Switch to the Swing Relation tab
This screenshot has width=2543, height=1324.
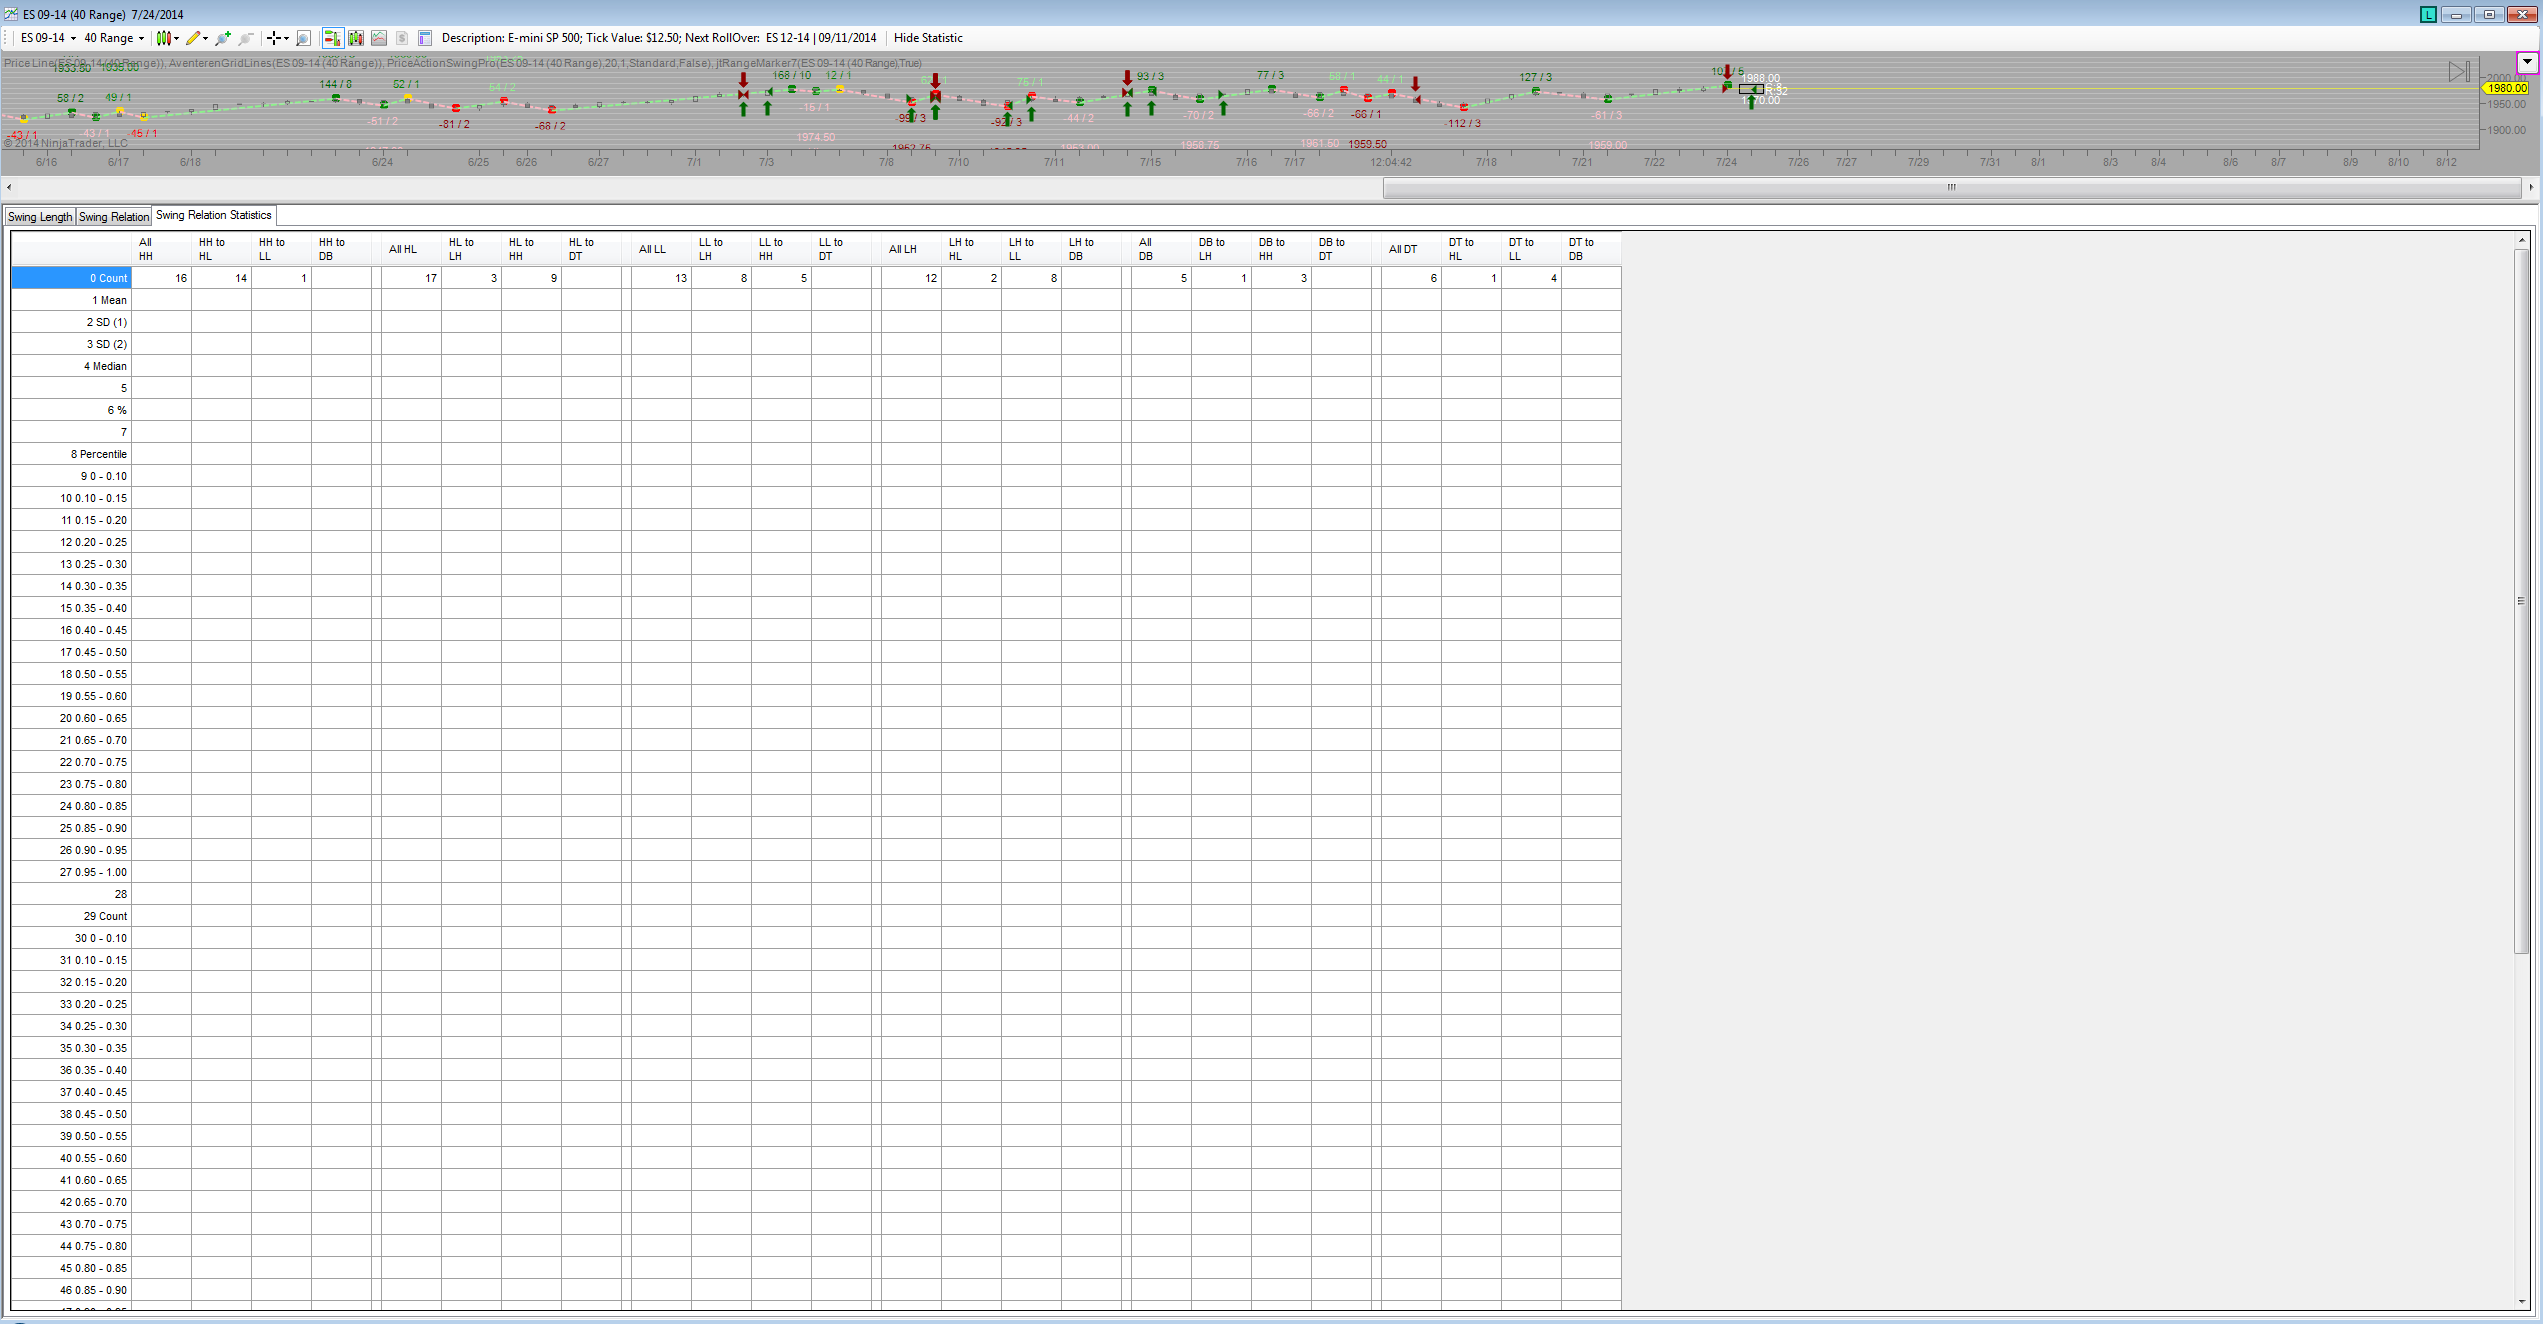pyautogui.click(x=114, y=216)
